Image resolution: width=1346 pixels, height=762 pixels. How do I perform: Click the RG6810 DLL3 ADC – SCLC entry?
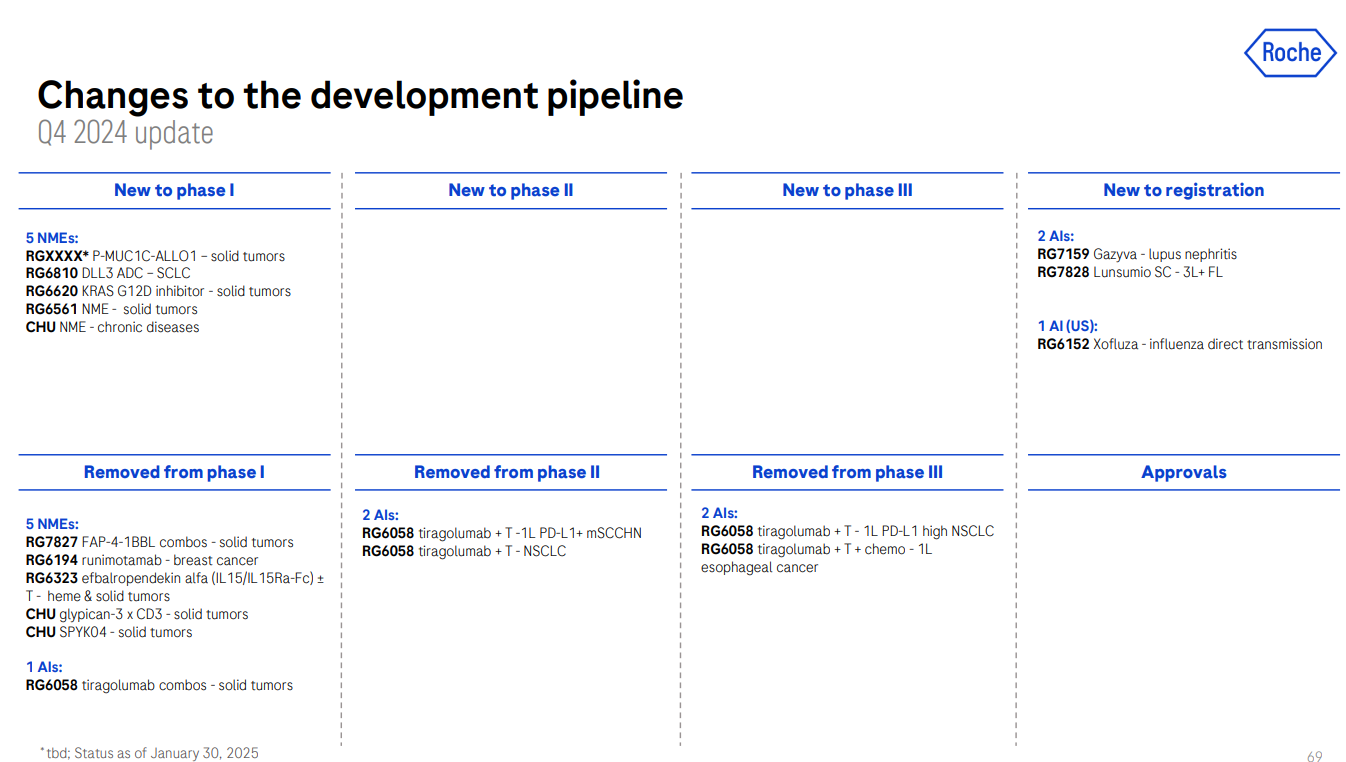[x=108, y=273]
